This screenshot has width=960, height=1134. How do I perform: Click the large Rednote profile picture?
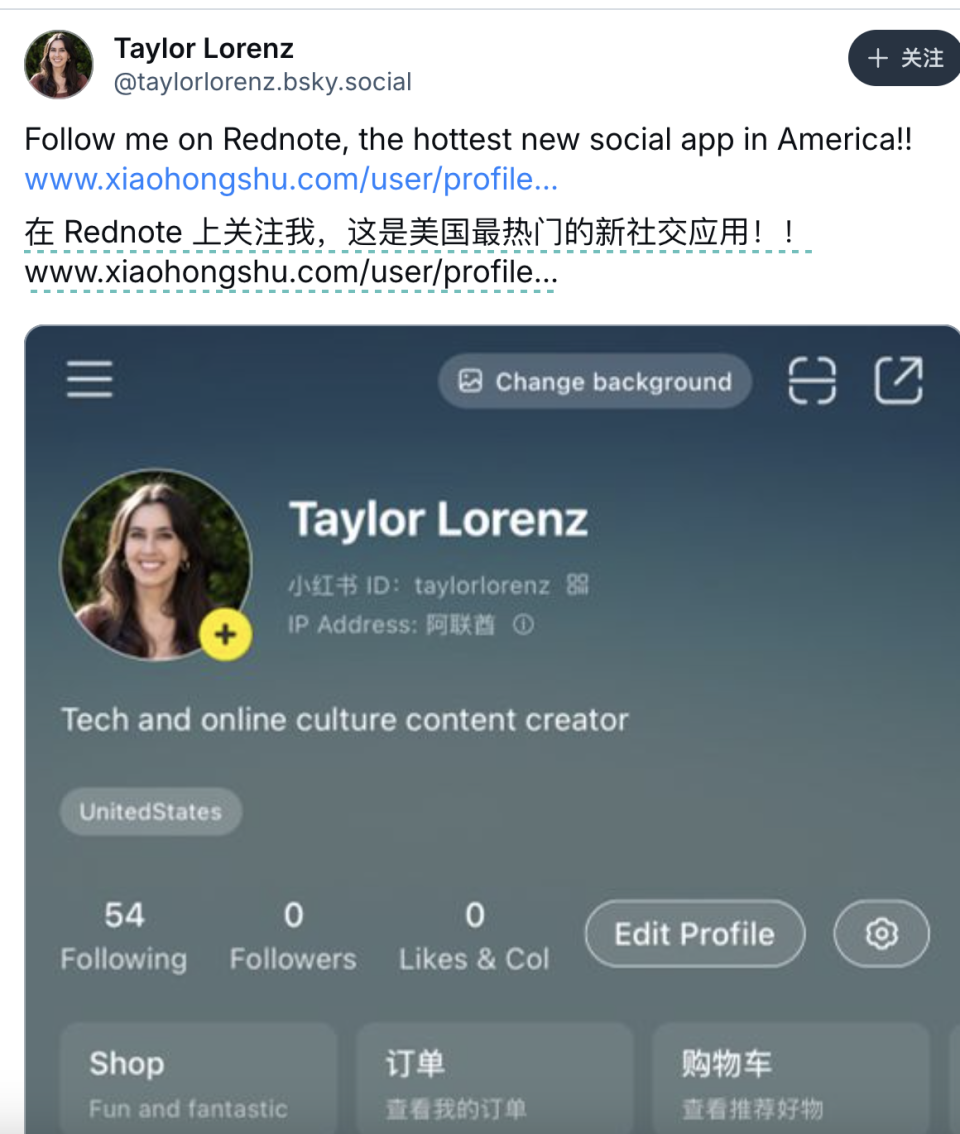tap(155, 563)
